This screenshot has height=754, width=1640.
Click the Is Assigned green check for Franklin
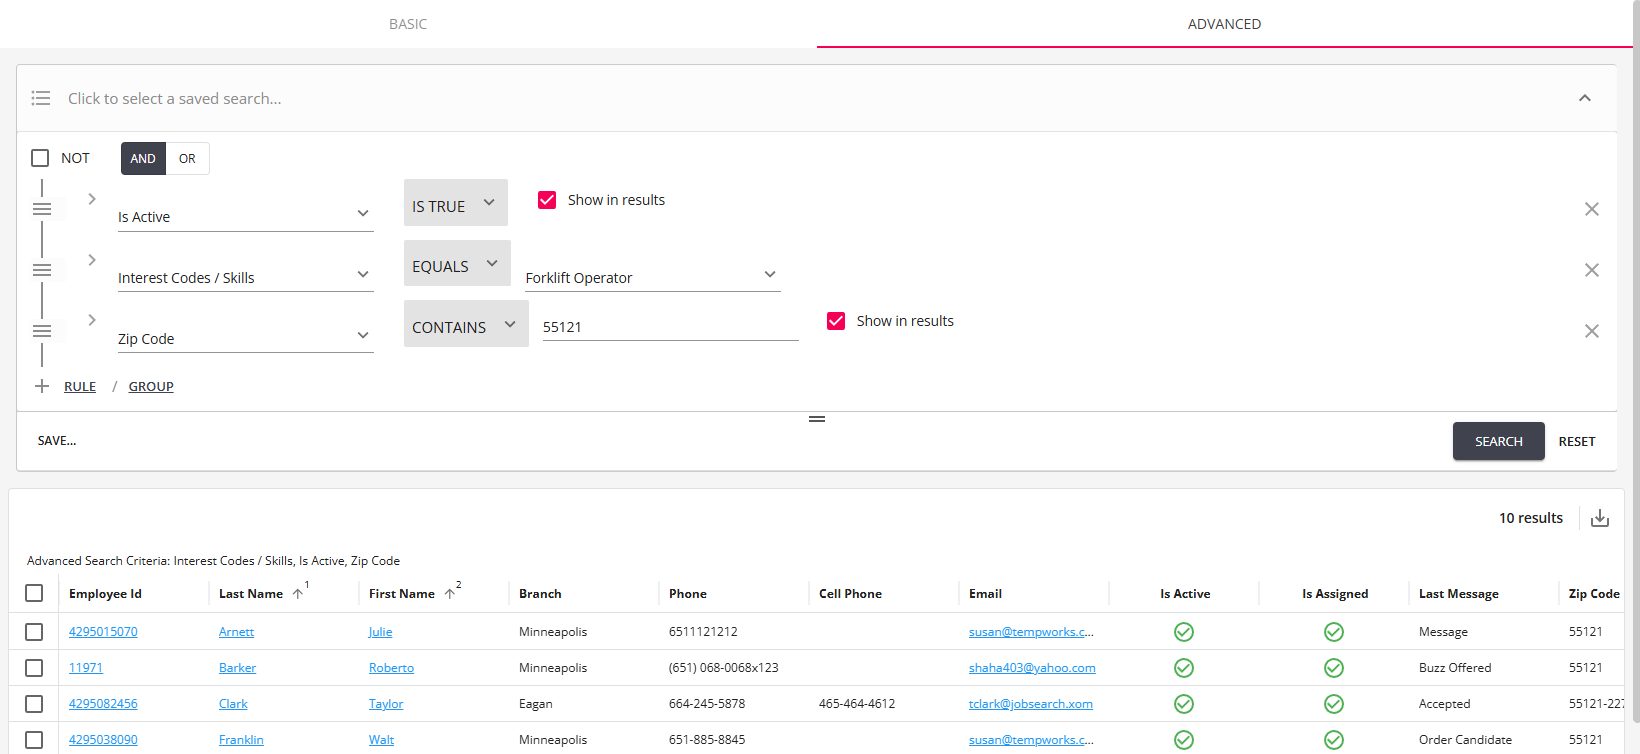(1334, 740)
